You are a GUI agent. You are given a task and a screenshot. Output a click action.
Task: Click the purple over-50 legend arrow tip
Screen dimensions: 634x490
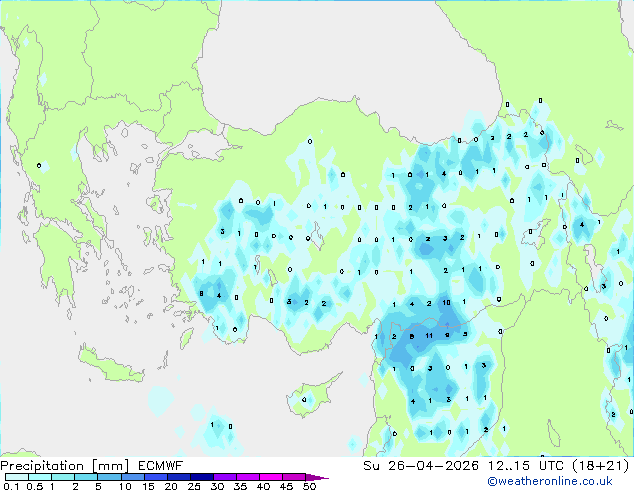317,477
